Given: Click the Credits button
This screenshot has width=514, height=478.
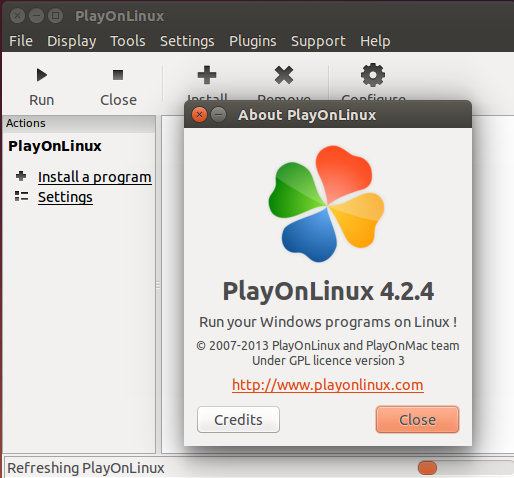Looking at the screenshot, I should coord(238,420).
